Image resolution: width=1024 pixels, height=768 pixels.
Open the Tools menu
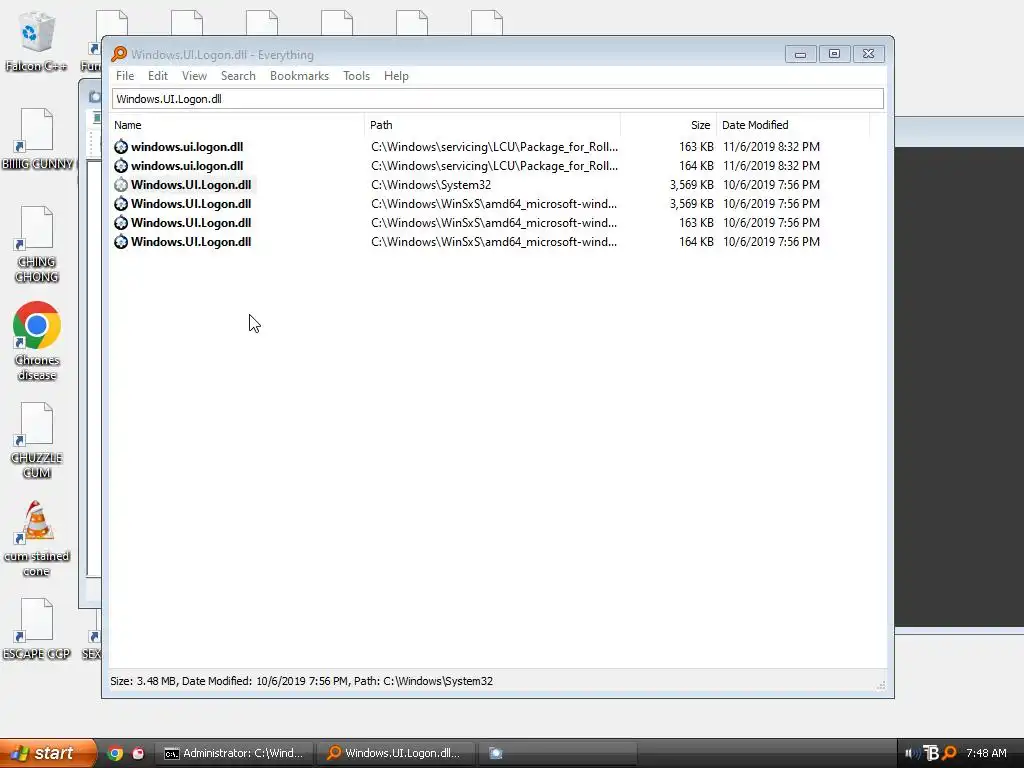point(356,76)
